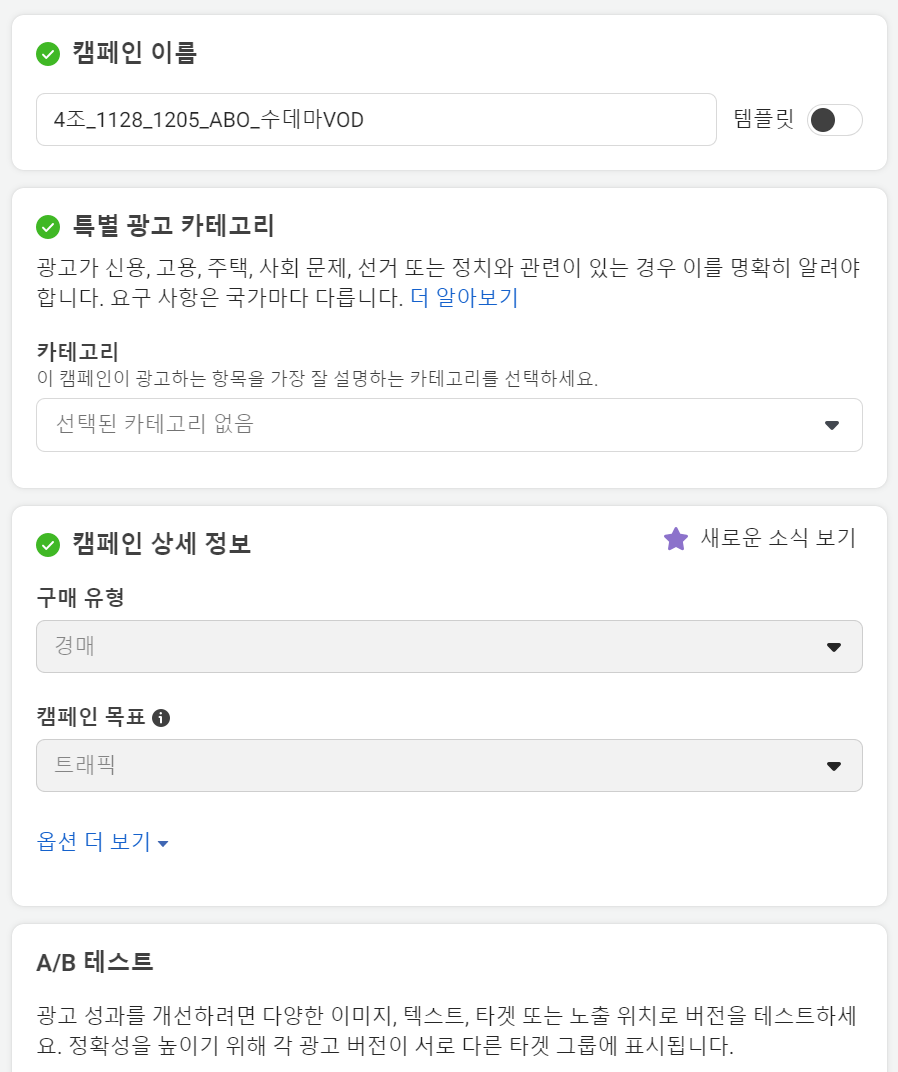
Task: Open the 캠페인 목표 트래픽 dropdown
Action: click(x=449, y=765)
